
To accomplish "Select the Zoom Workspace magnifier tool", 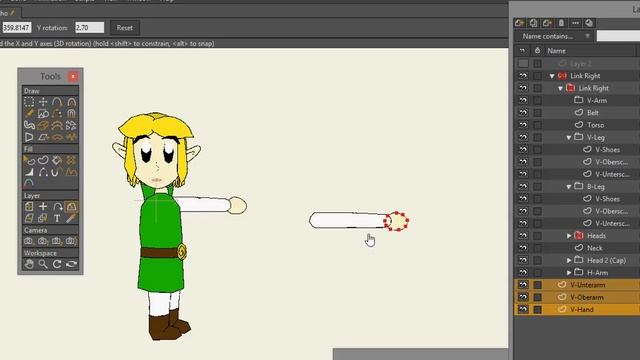I will (43, 264).
